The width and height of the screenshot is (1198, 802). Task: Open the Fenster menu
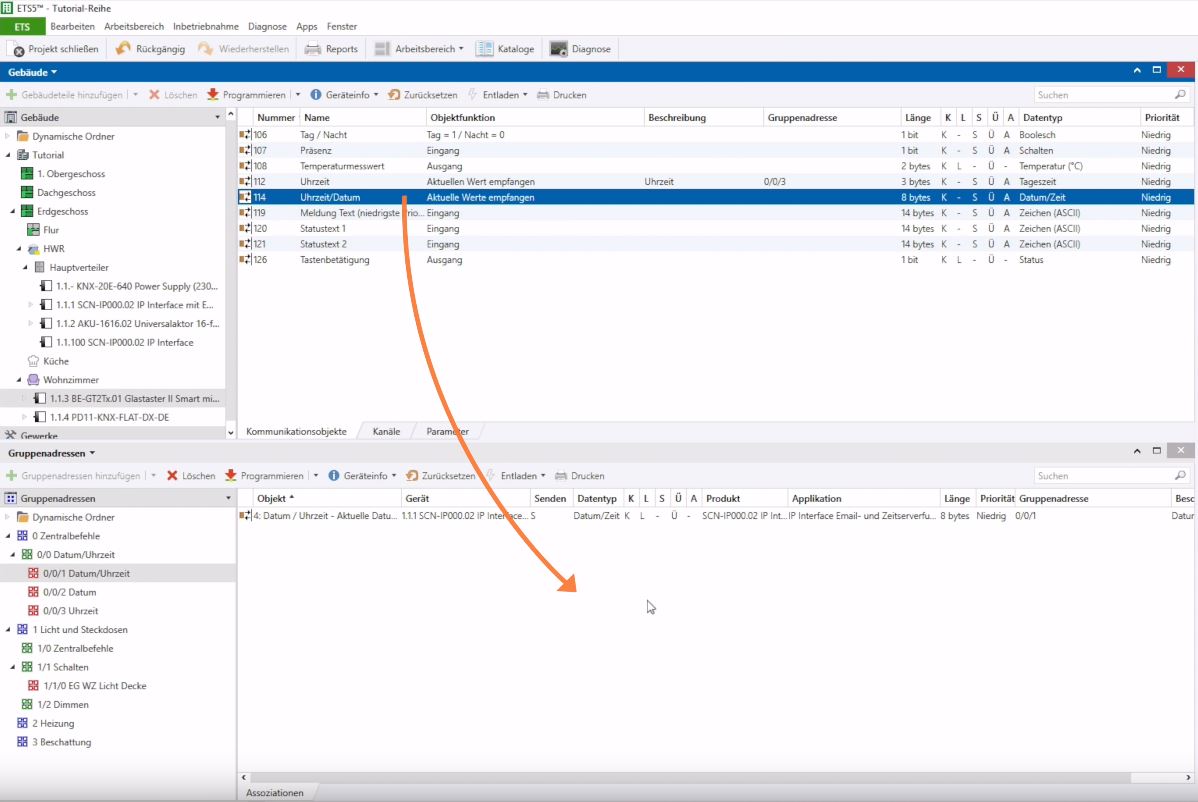pos(342,27)
